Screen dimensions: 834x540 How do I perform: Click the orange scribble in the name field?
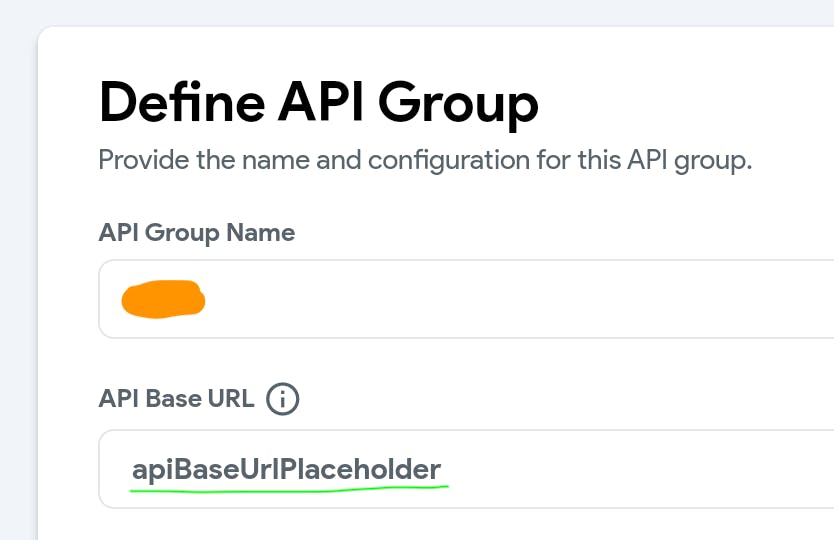coord(163,299)
